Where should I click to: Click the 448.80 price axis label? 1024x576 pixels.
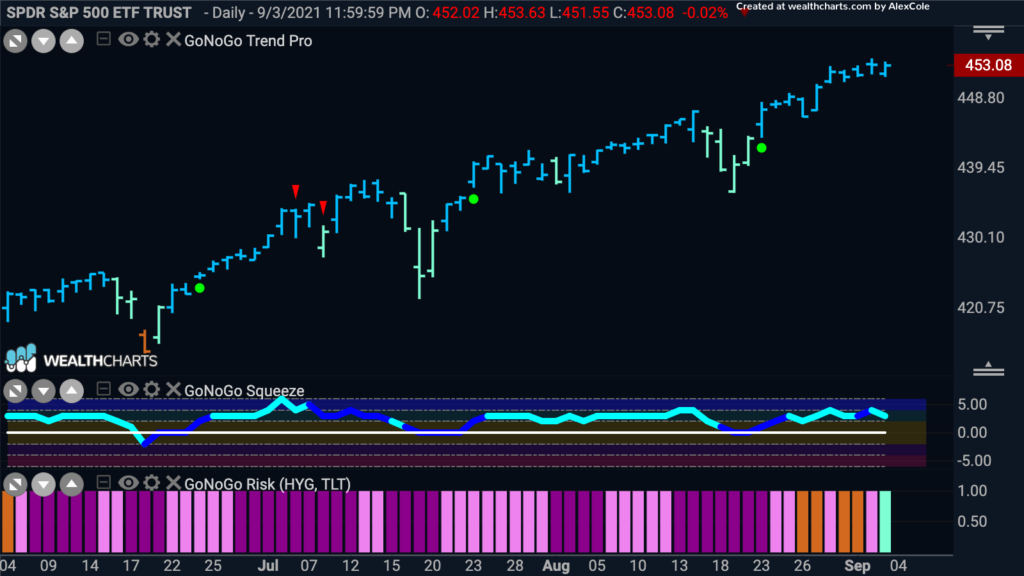981,98
